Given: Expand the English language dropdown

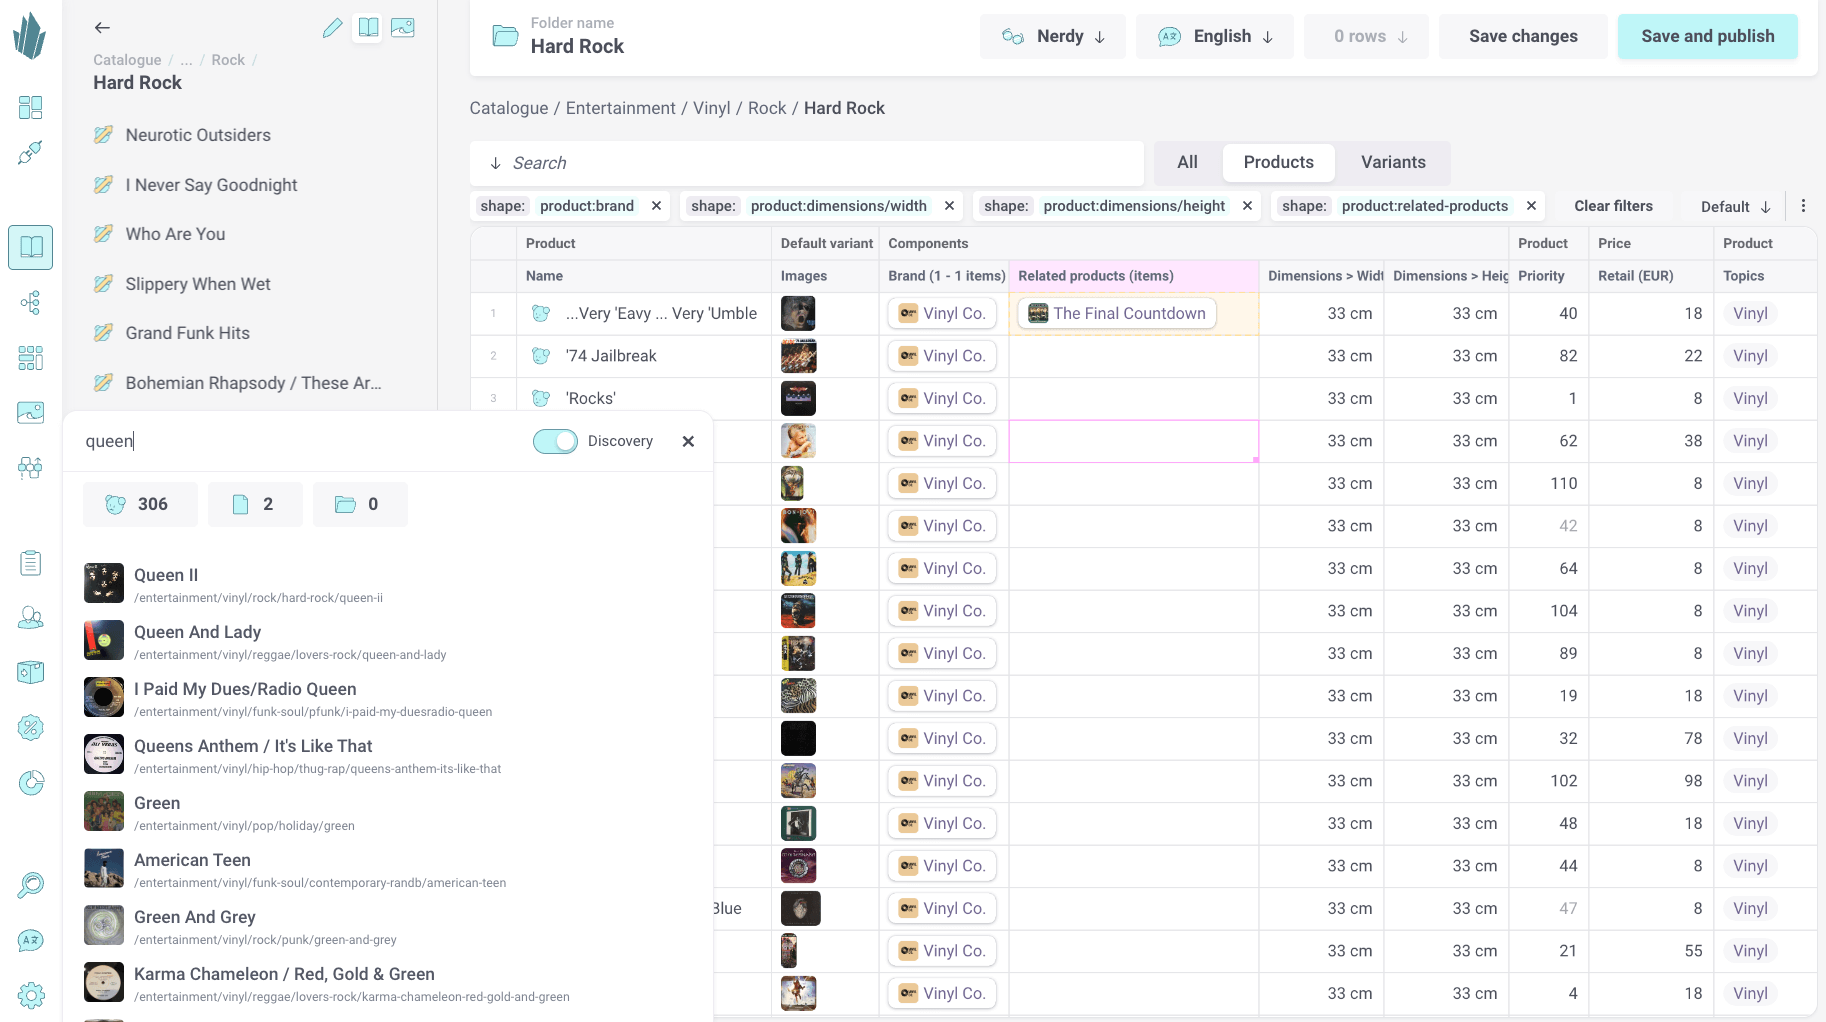Looking at the screenshot, I should [x=1215, y=37].
